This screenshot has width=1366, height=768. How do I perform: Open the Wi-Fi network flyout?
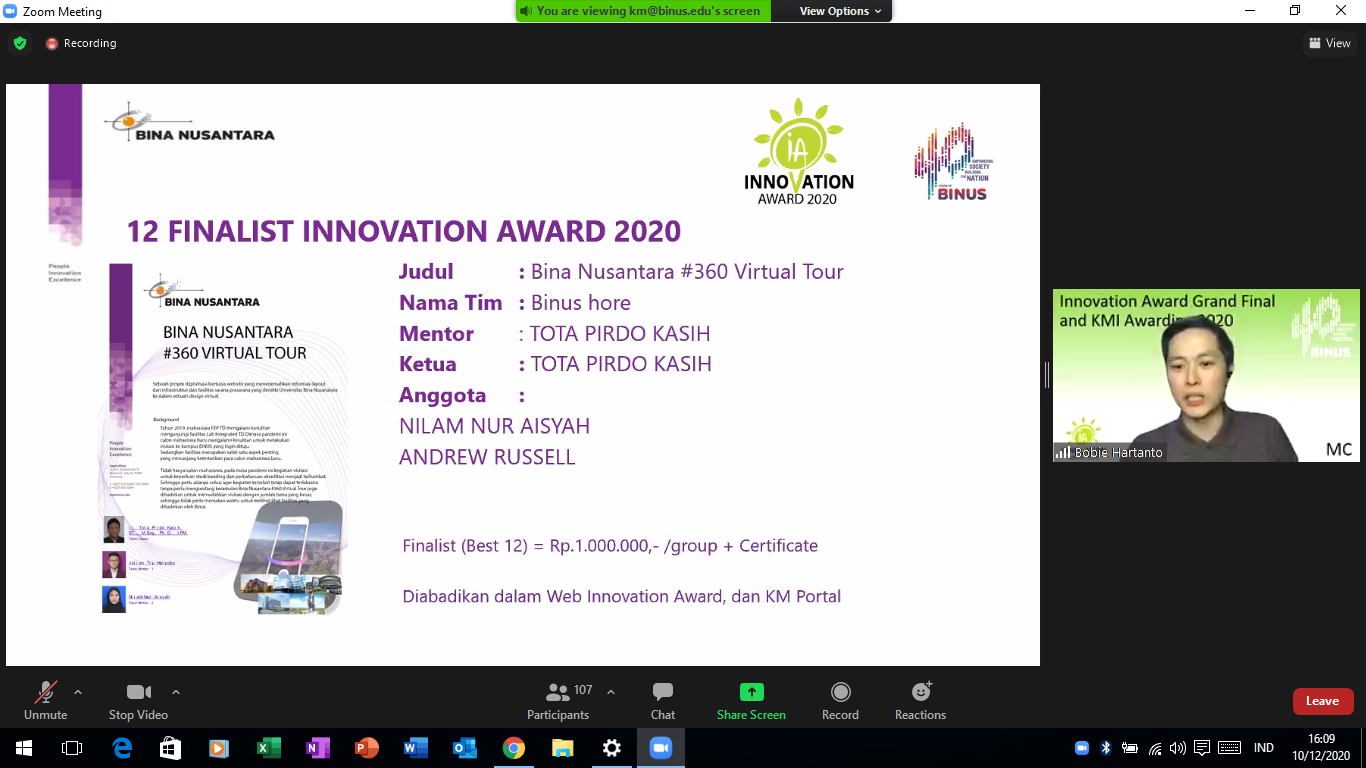pos(1155,748)
